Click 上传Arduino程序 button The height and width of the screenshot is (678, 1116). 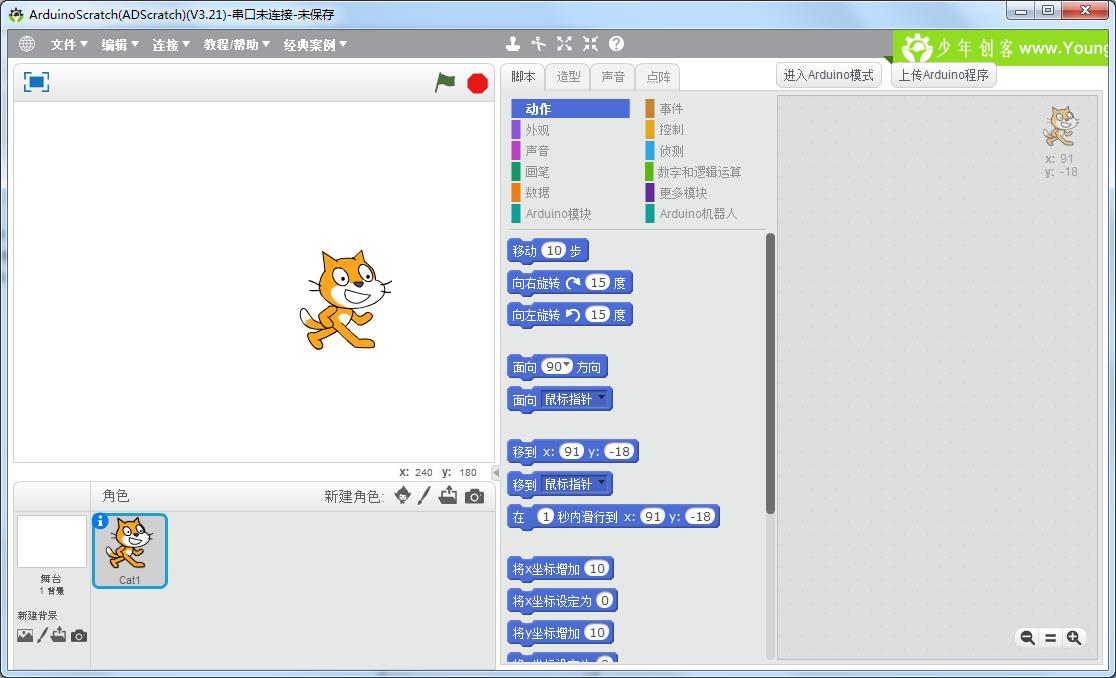pyautogui.click(x=943, y=75)
